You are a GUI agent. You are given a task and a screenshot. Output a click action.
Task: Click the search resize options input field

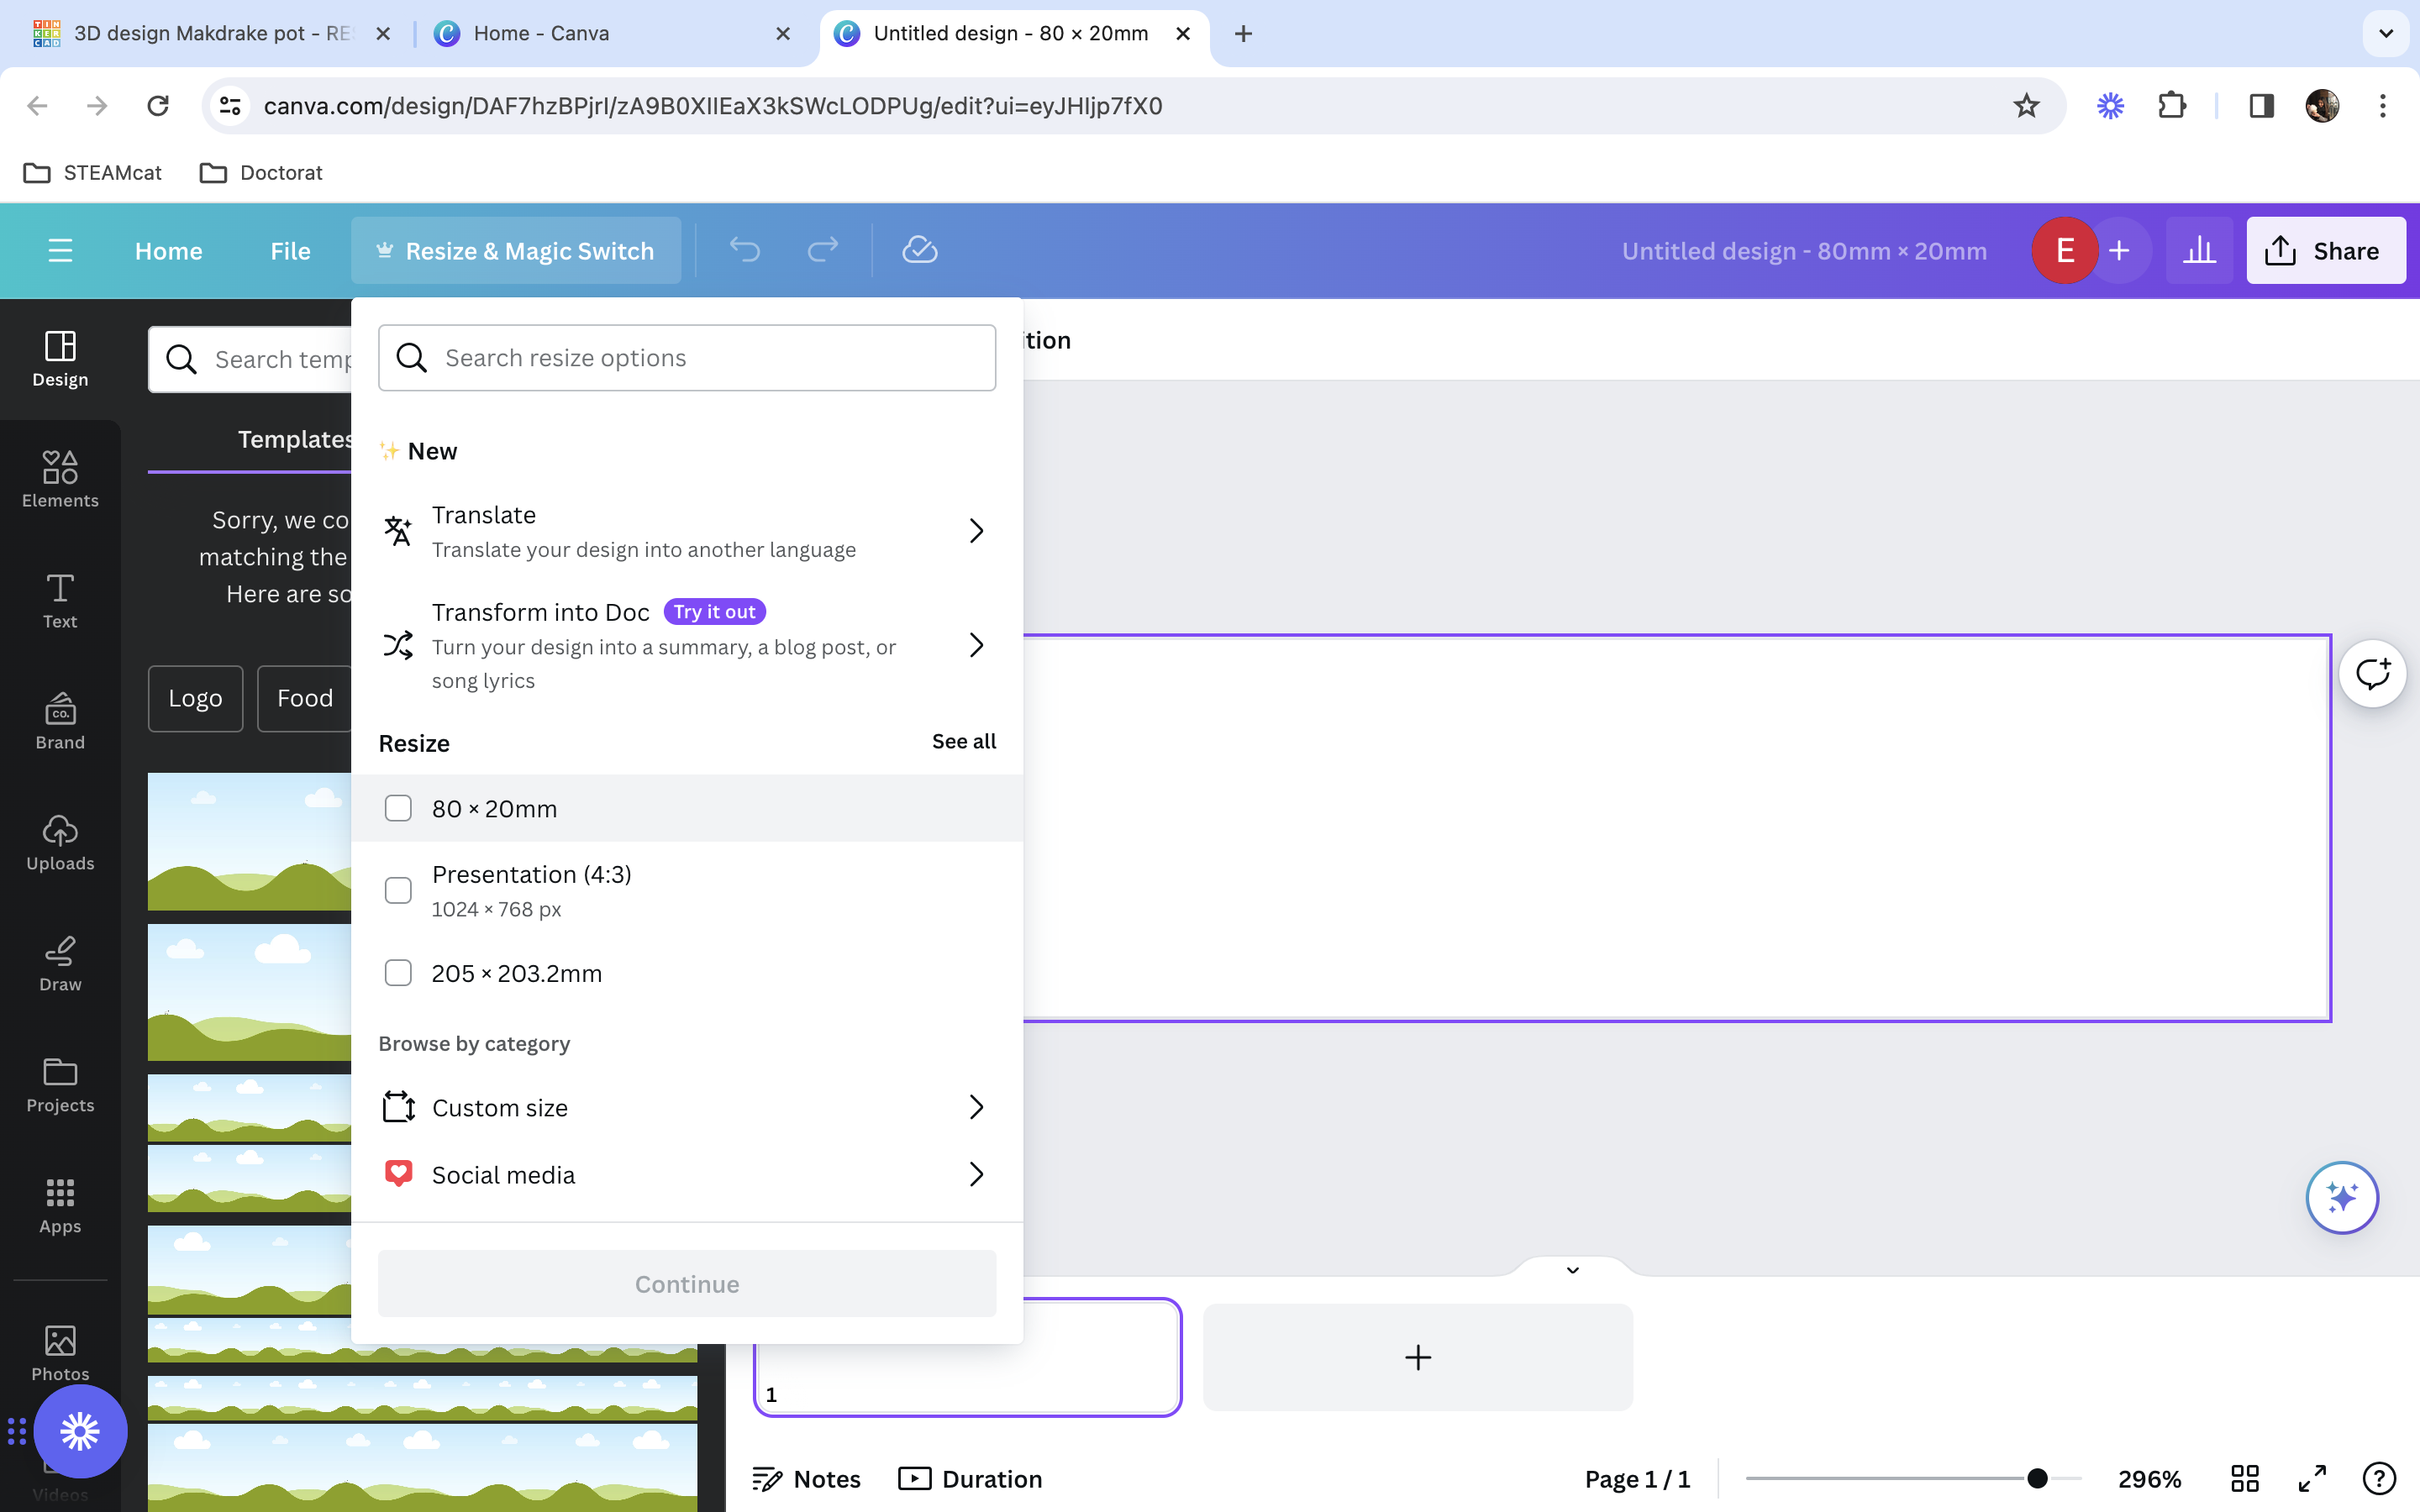[687, 357]
